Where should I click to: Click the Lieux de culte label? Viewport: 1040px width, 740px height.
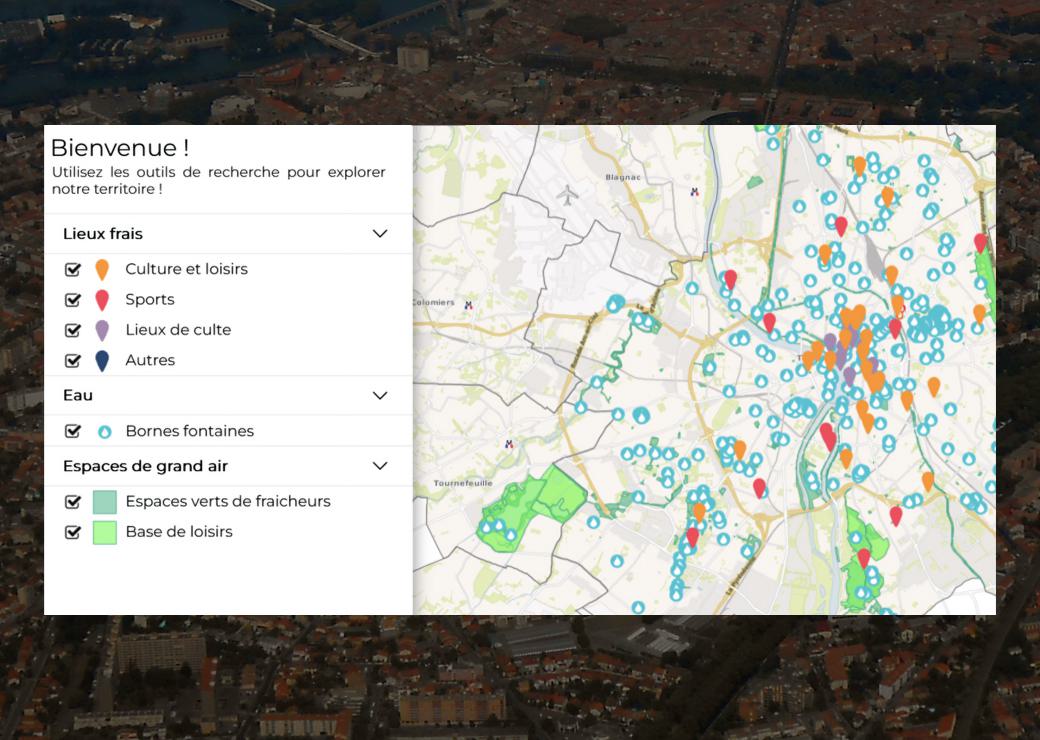tap(178, 330)
